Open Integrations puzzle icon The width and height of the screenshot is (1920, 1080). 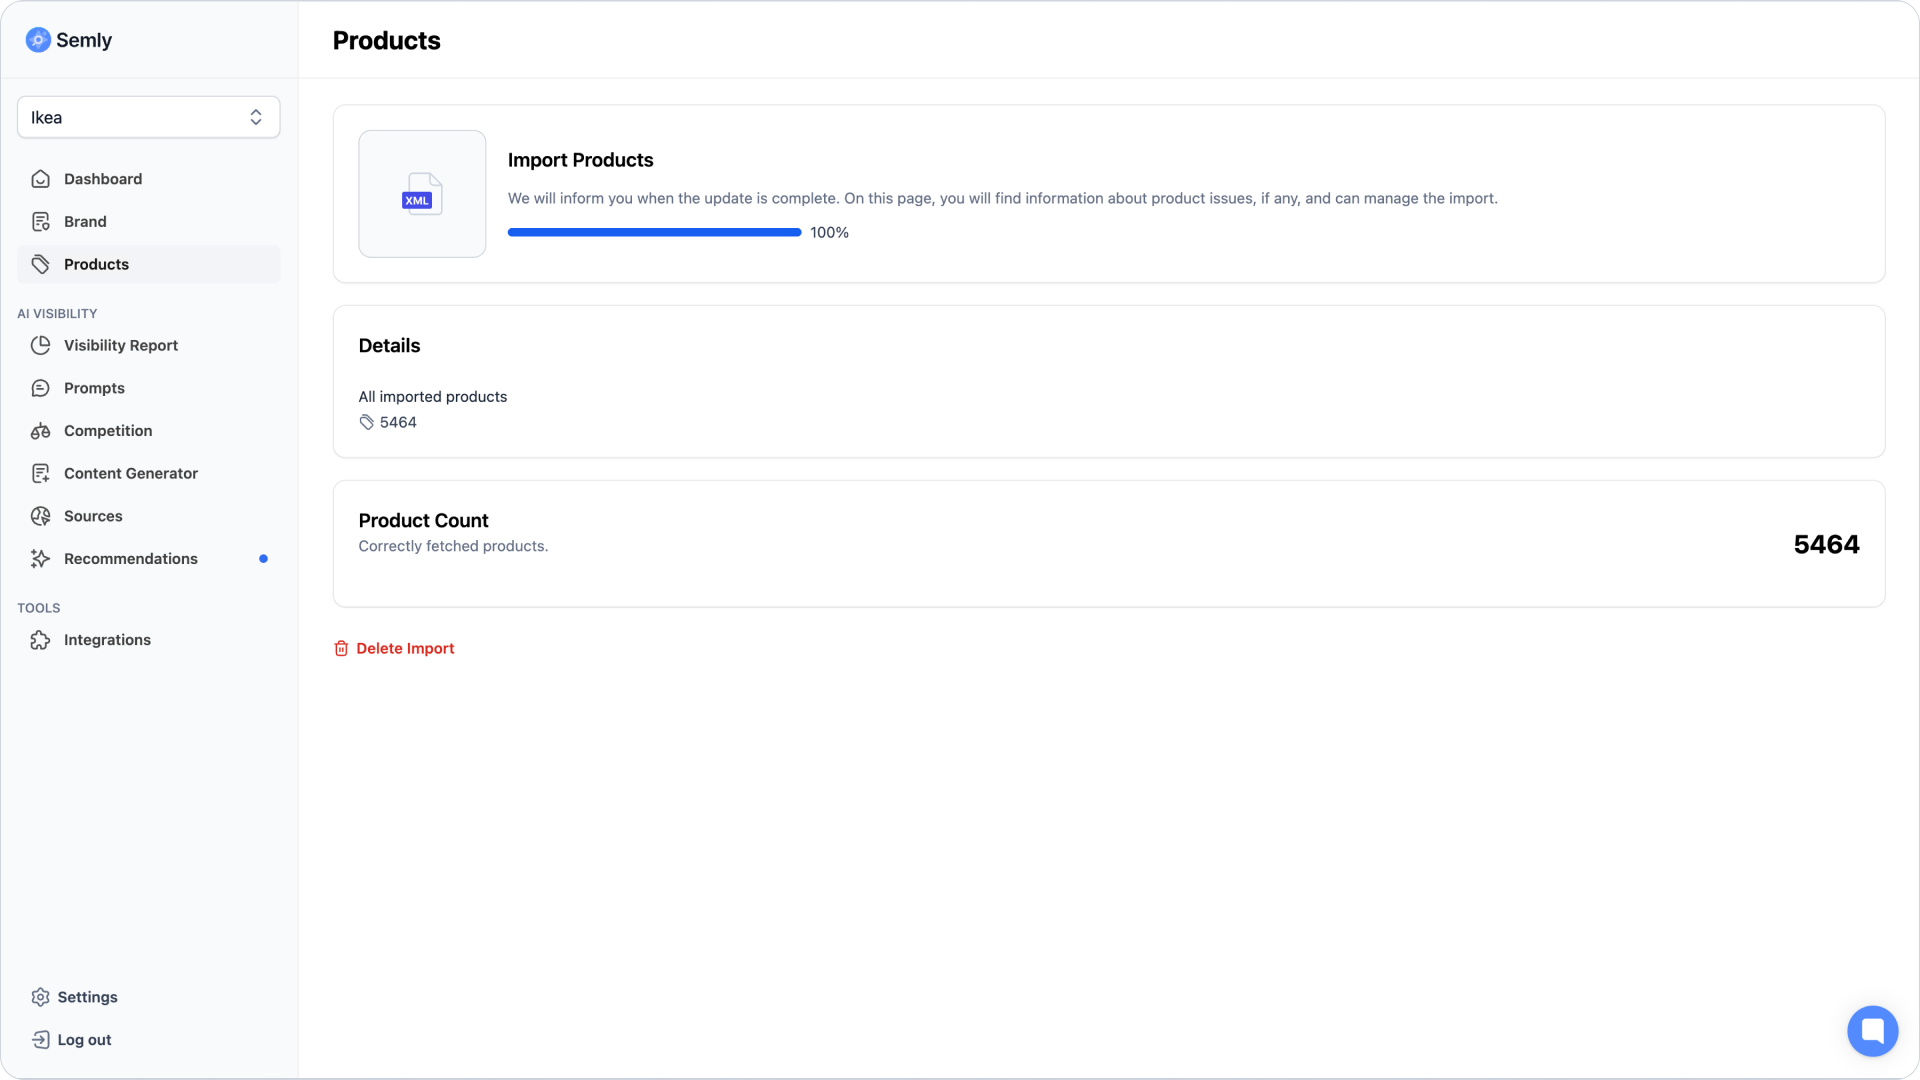point(40,640)
